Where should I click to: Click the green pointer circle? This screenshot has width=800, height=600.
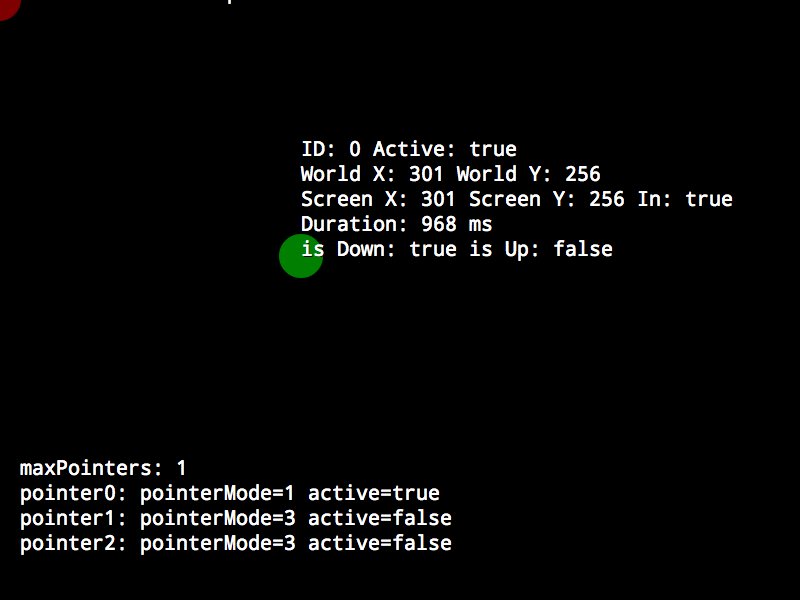point(301,256)
